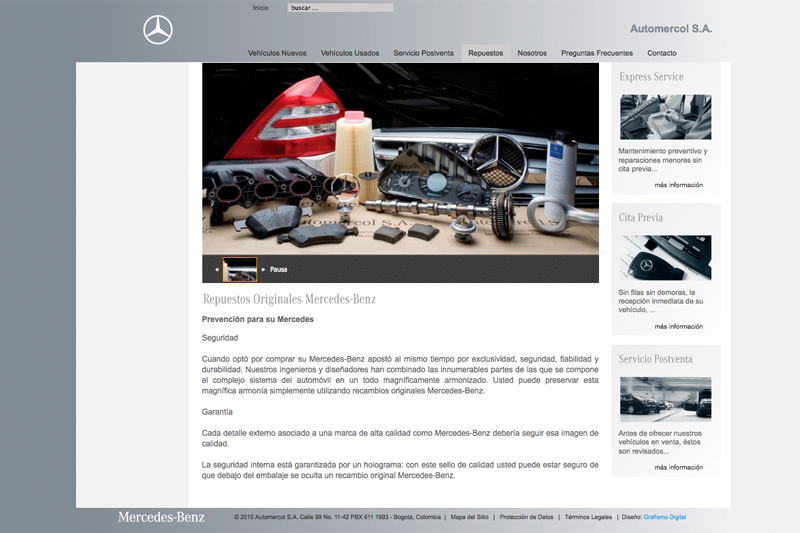Click 'Sin filas sin demoras' description text
Image resolution: width=800 pixels, height=533 pixels.
point(661,301)
